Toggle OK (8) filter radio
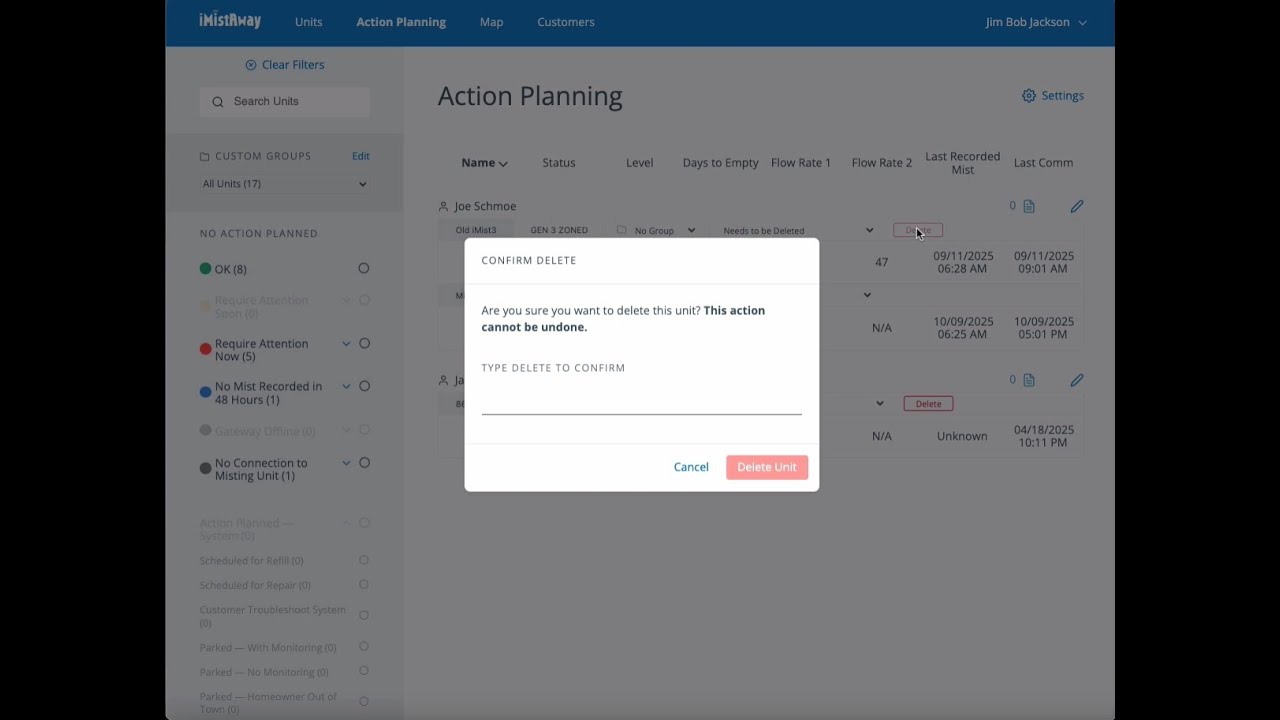The height and width of the screenshot is (720, 1280). (364, 268)
